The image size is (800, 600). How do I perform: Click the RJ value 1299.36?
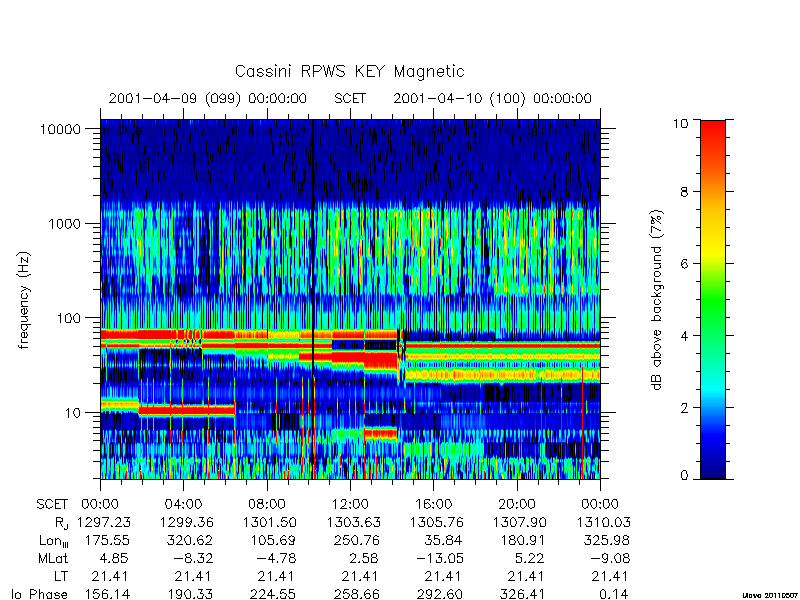pos(187,522)
